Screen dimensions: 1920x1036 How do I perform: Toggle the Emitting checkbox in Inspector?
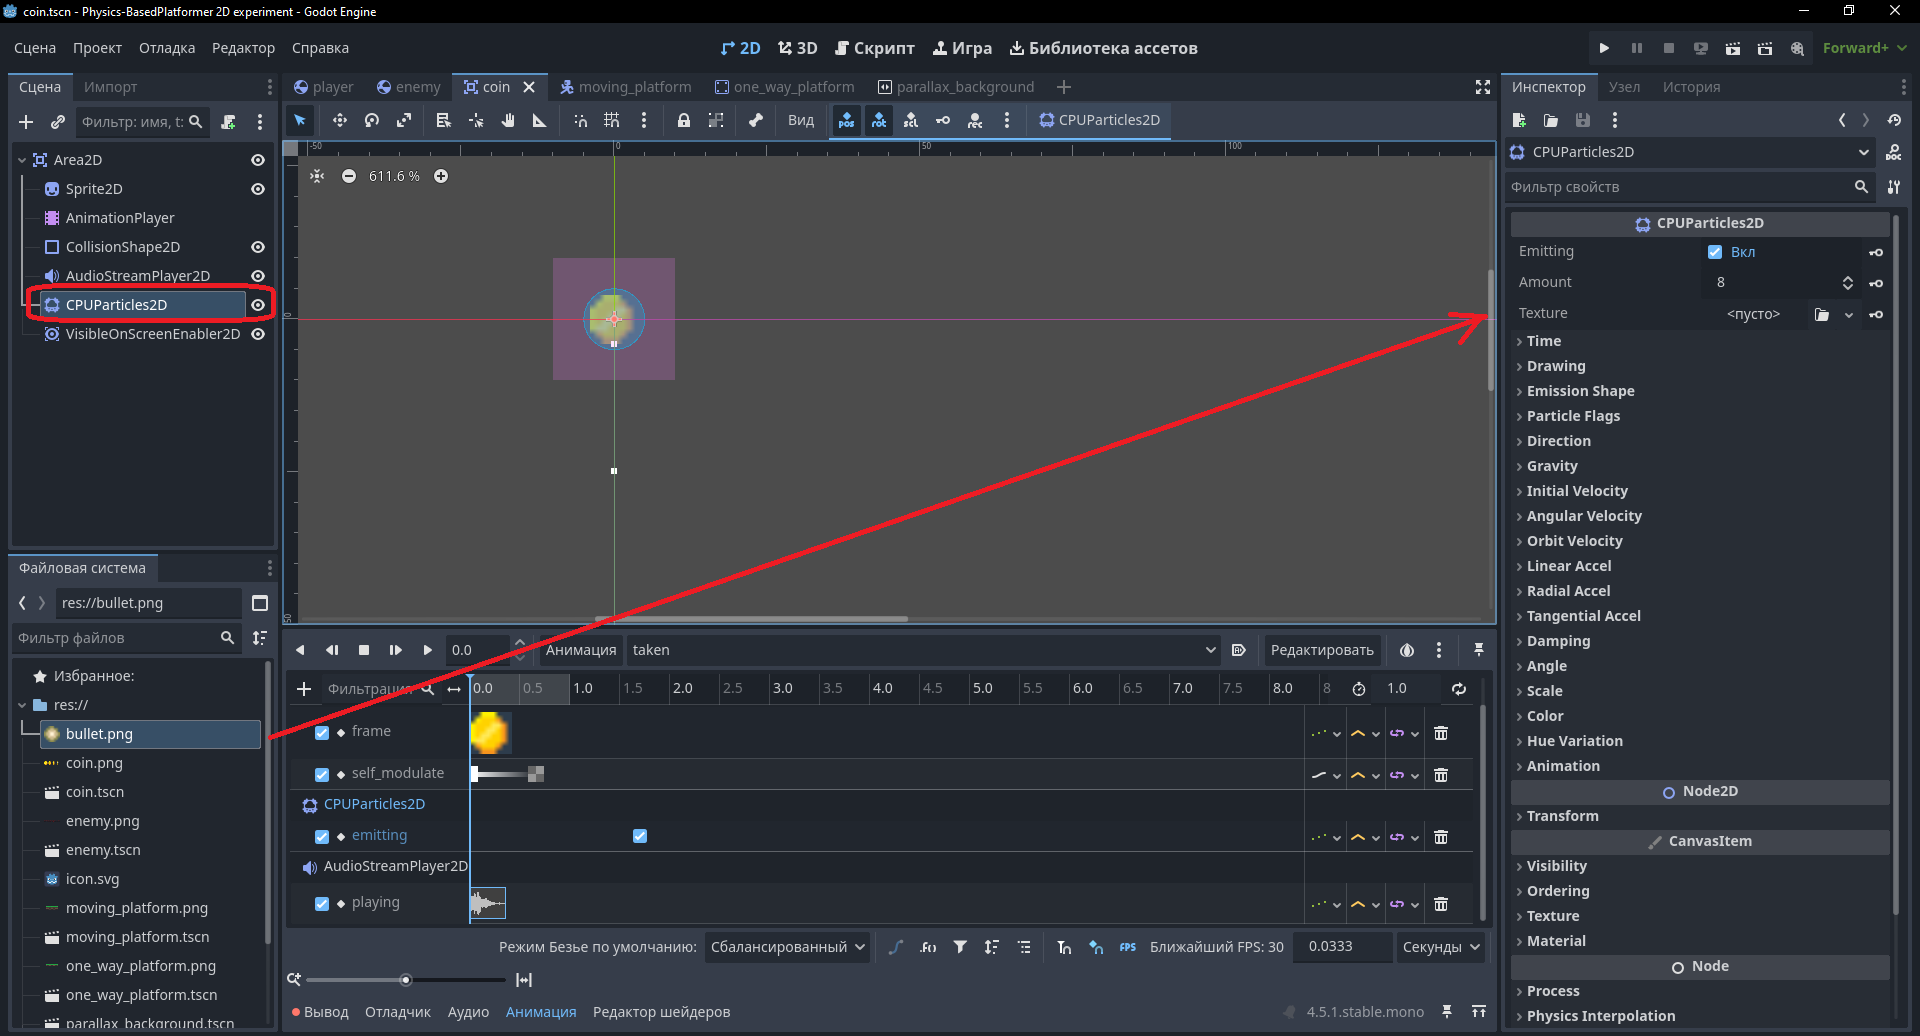tap(1715, 252)
